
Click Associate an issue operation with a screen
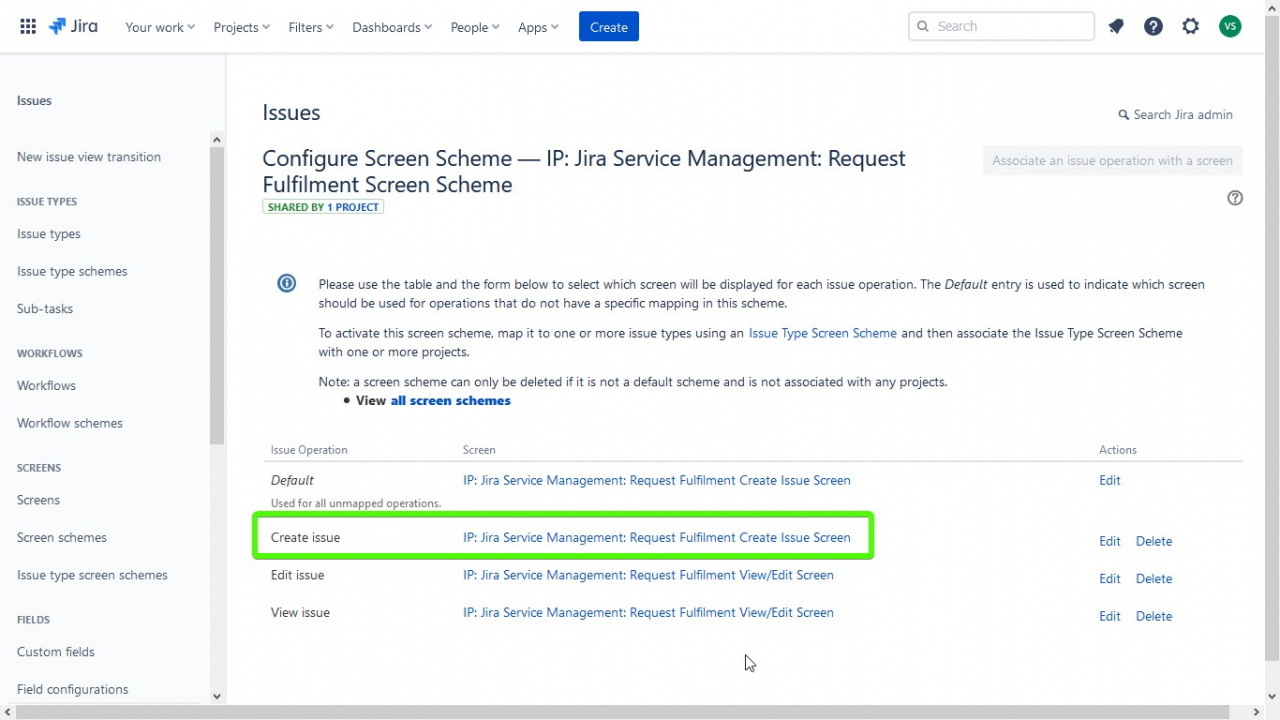(1112, 161)
